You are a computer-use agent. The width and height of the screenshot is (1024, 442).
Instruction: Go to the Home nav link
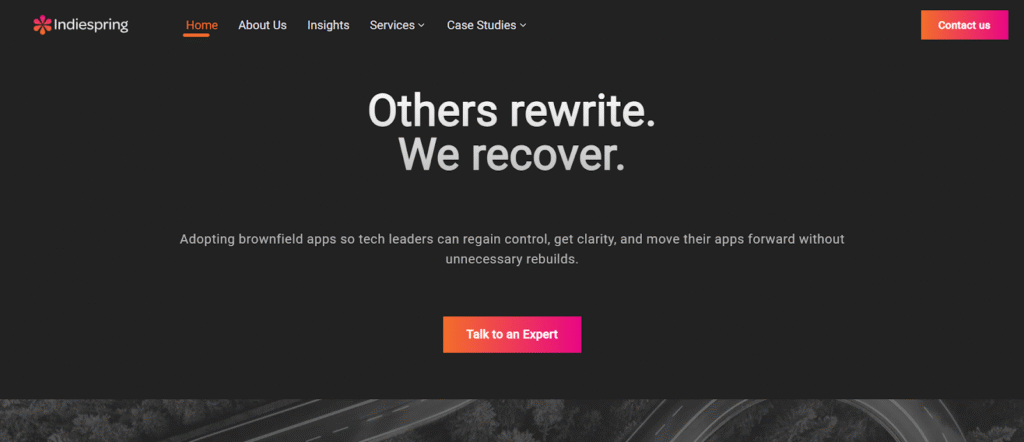tap(202, 25)
